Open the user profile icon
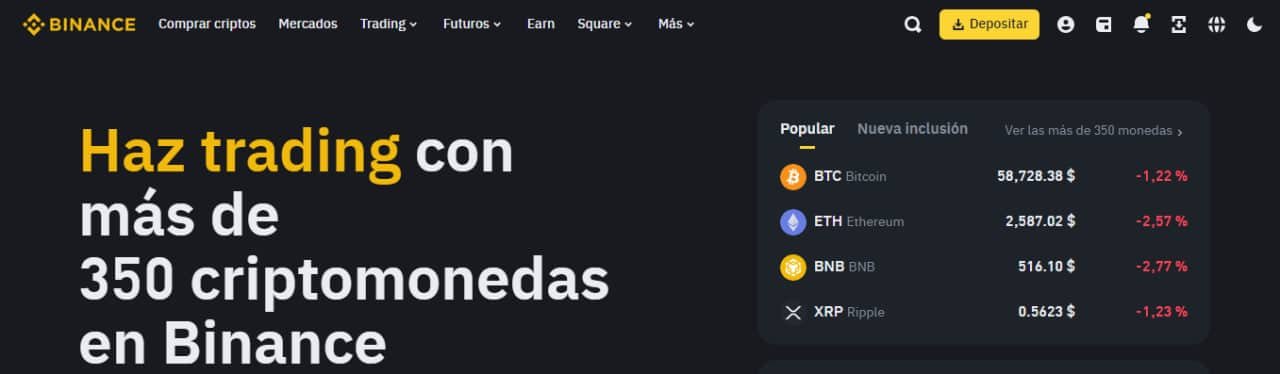This screenshot has height=374, width=1280. [x=1066, y=25]
